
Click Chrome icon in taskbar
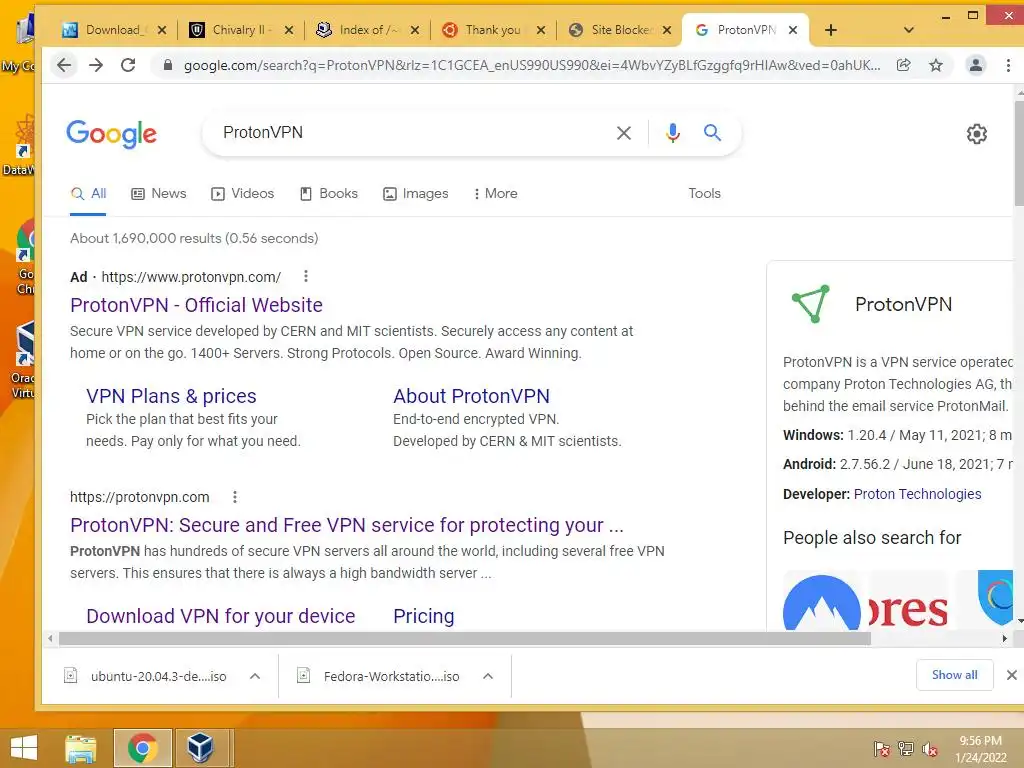[142, 748]
